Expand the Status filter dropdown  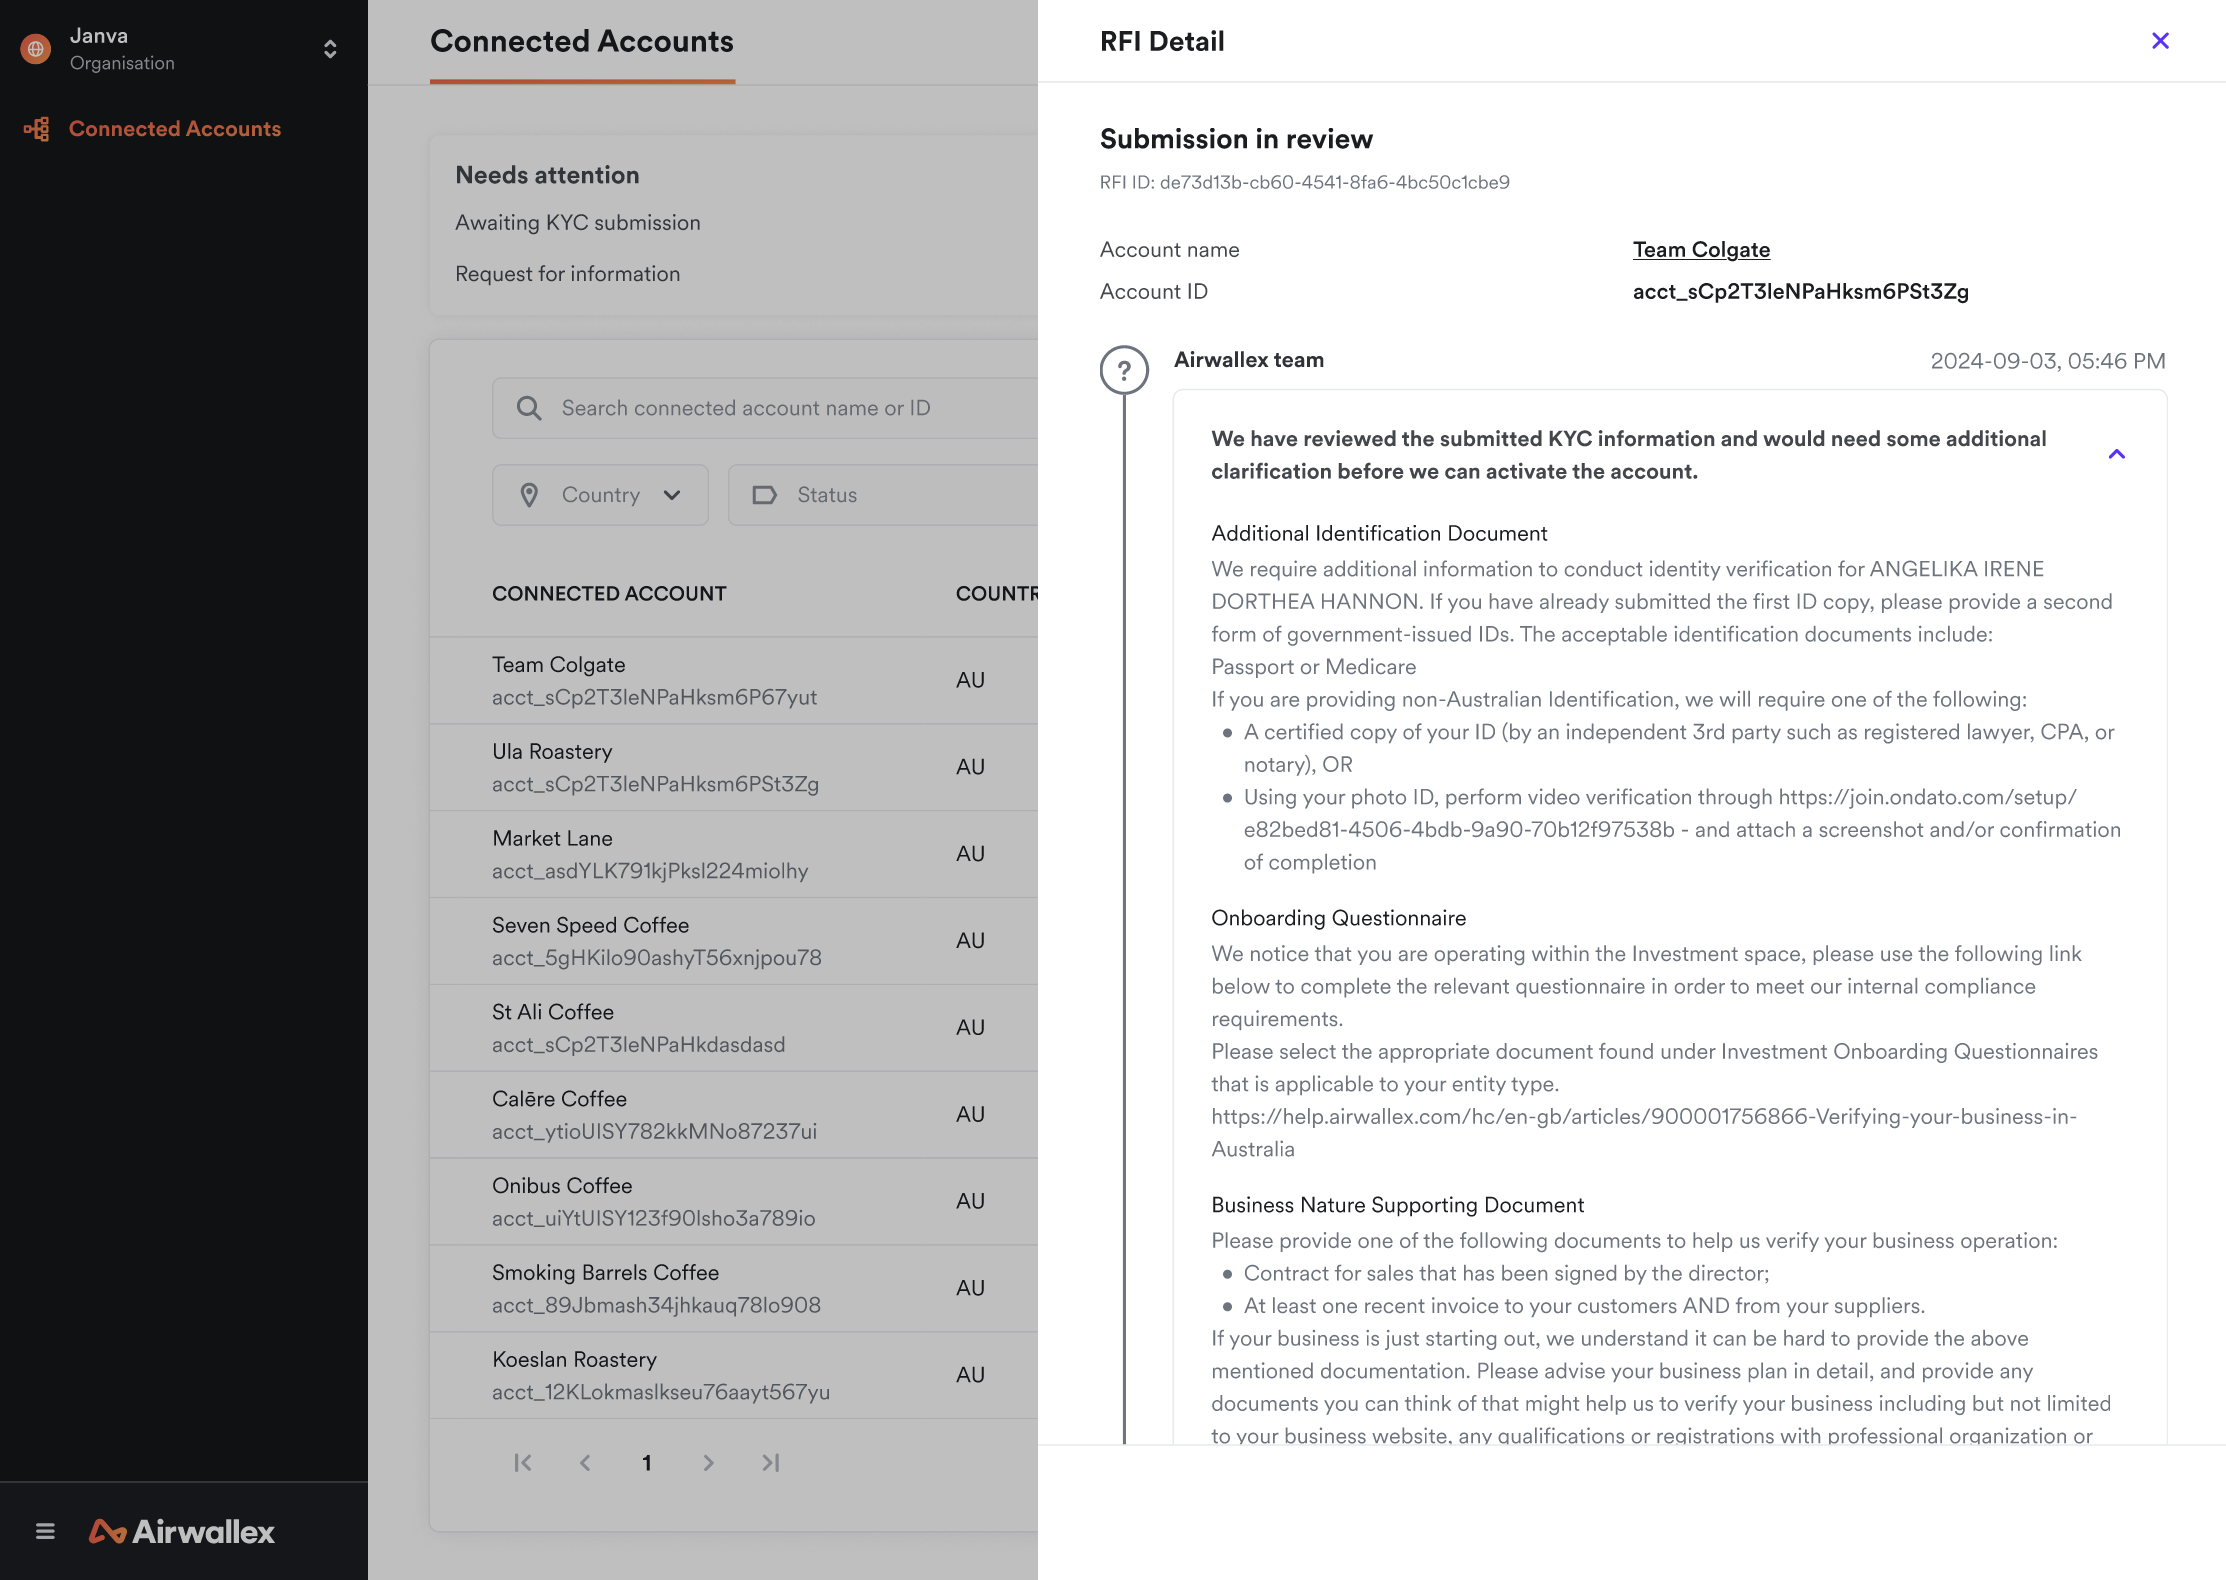point(821,494)
